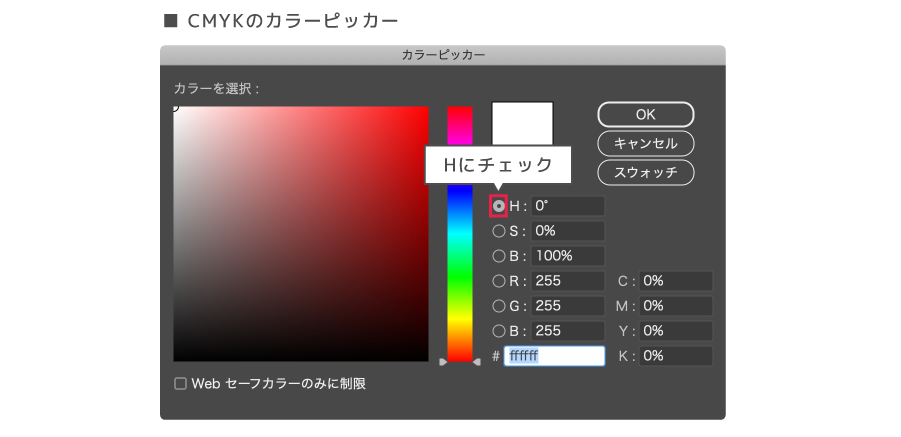Select the H hue radio button
The height and width of the screenshot is (437, 901).
tap(499, 206)
